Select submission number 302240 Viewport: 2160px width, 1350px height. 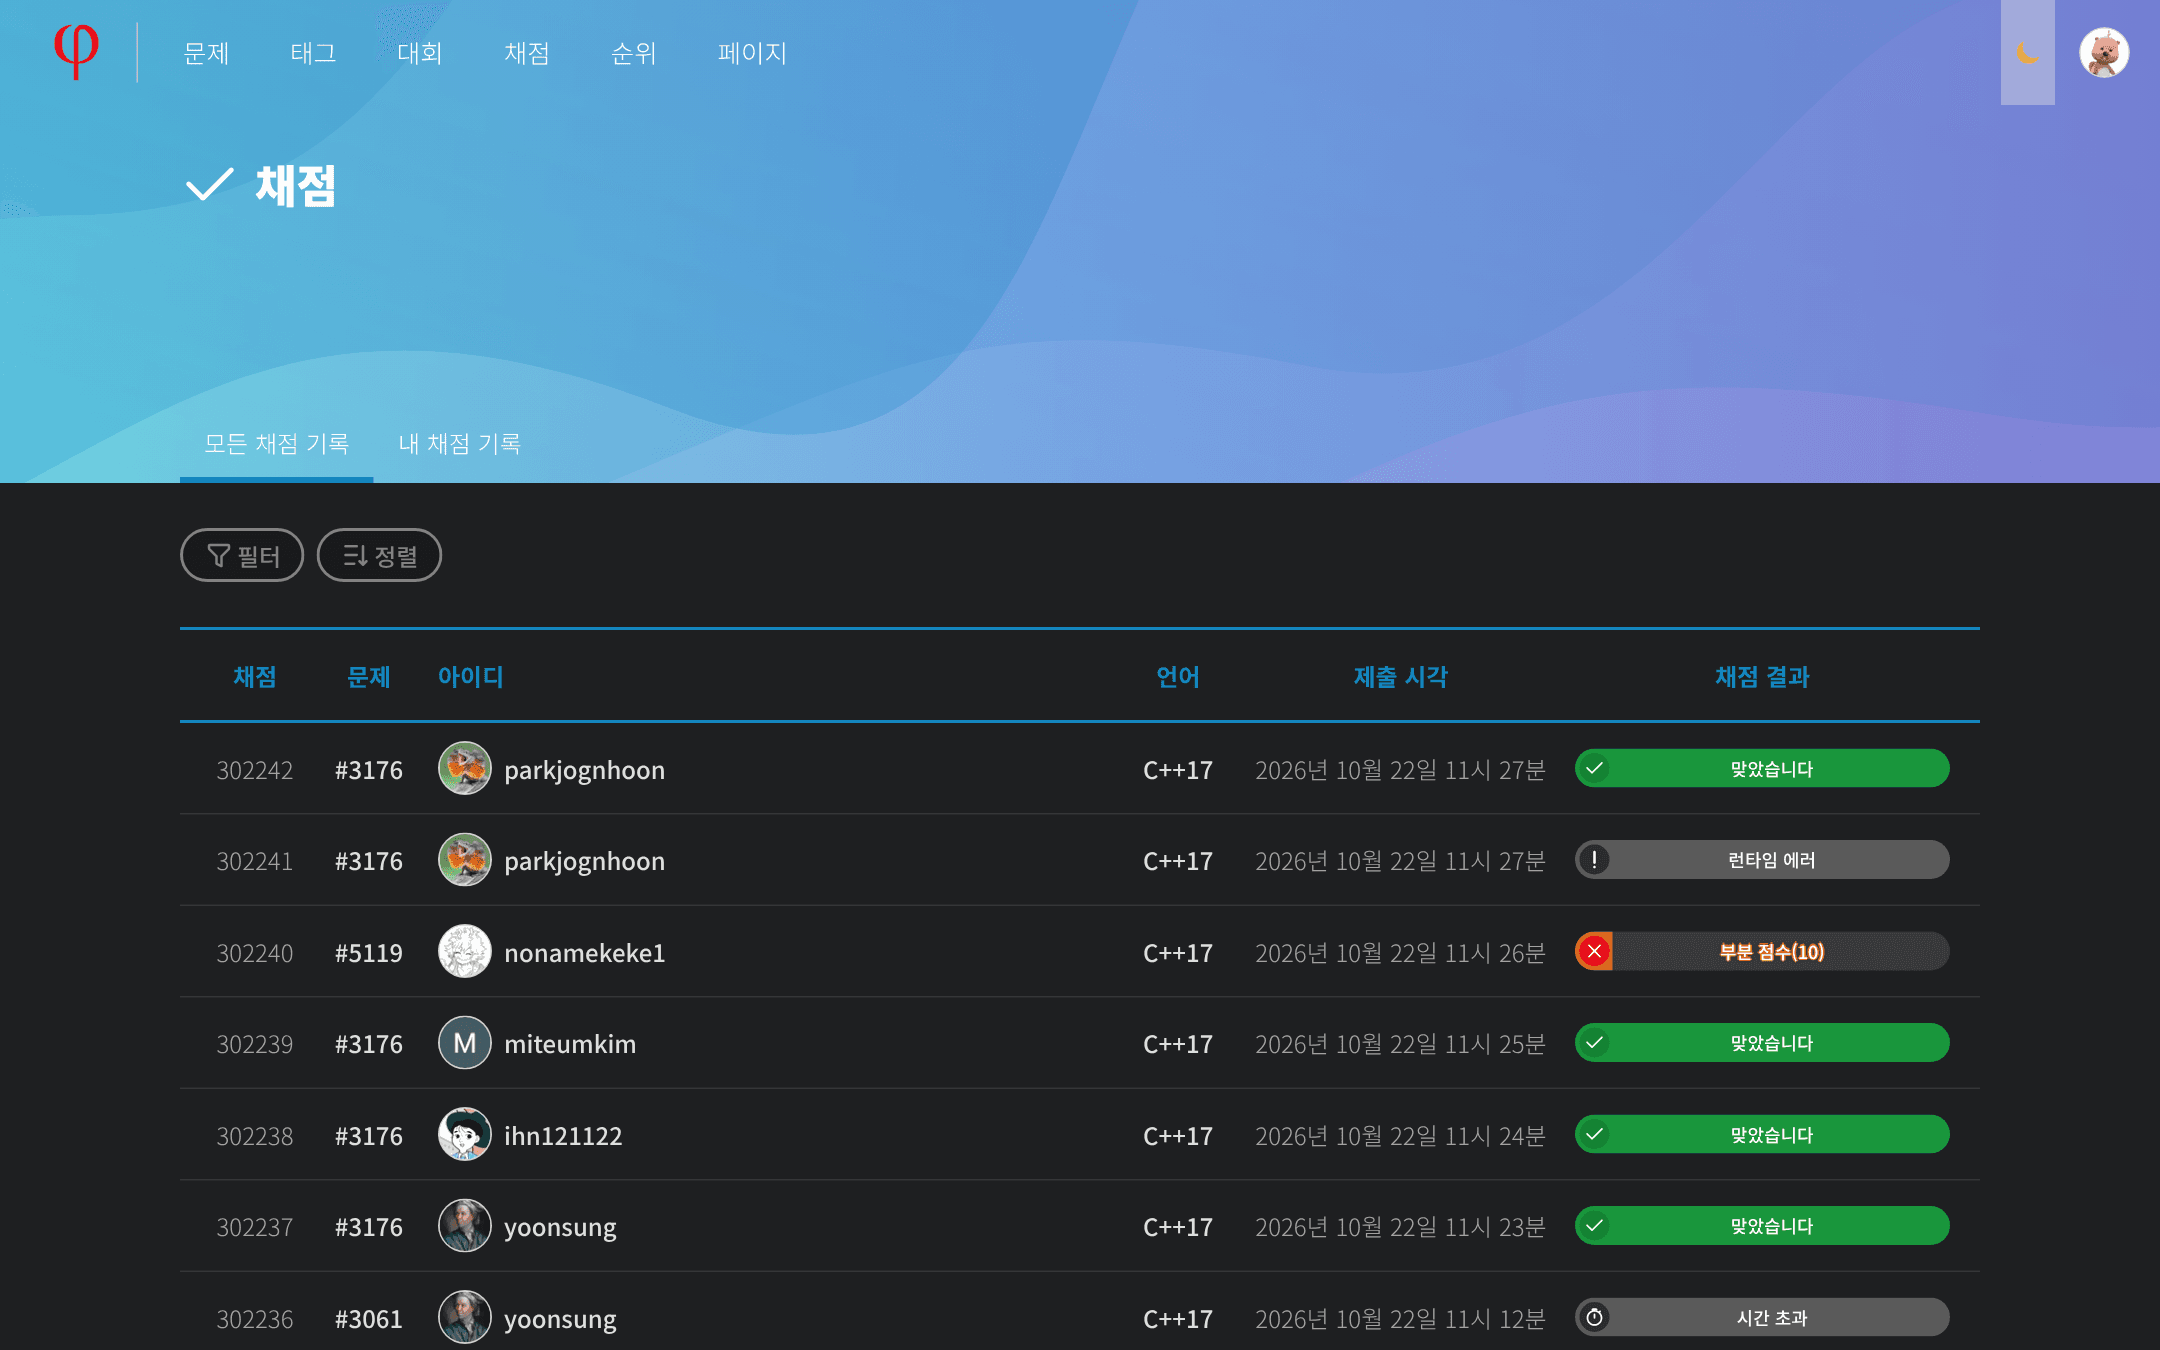tap(255, 953)
